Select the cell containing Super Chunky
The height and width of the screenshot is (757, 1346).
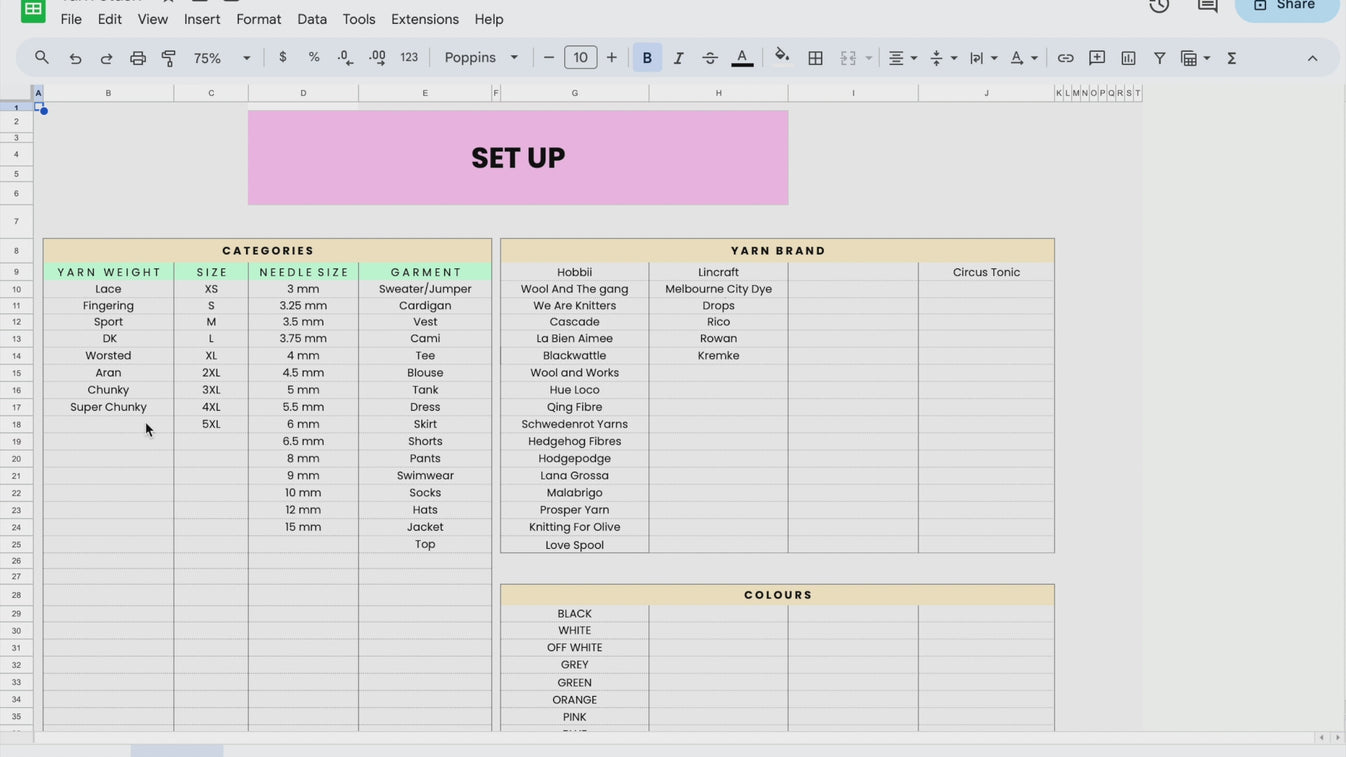(x=108, y=406)
